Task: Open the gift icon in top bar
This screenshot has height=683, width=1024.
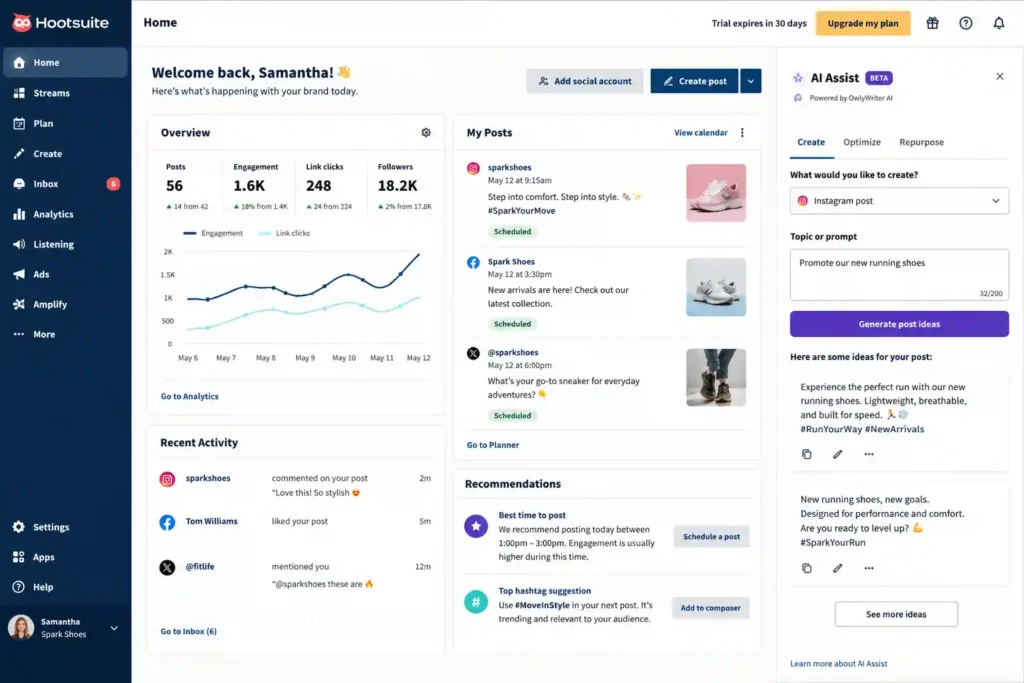Action: tap(933, 23)
